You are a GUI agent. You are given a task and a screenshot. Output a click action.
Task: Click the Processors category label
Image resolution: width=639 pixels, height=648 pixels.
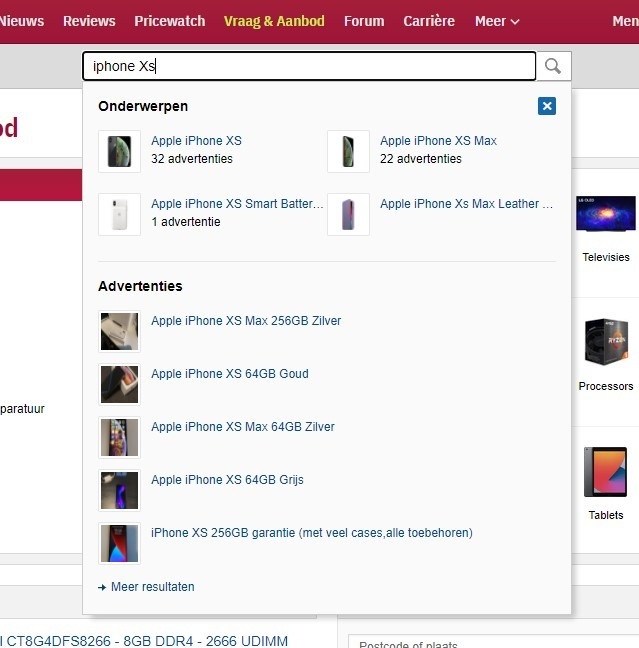click(606, 386)
